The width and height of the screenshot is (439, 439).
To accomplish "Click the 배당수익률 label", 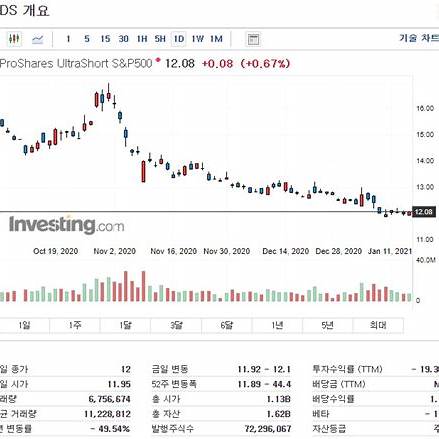I will click(x=333, y=399).
